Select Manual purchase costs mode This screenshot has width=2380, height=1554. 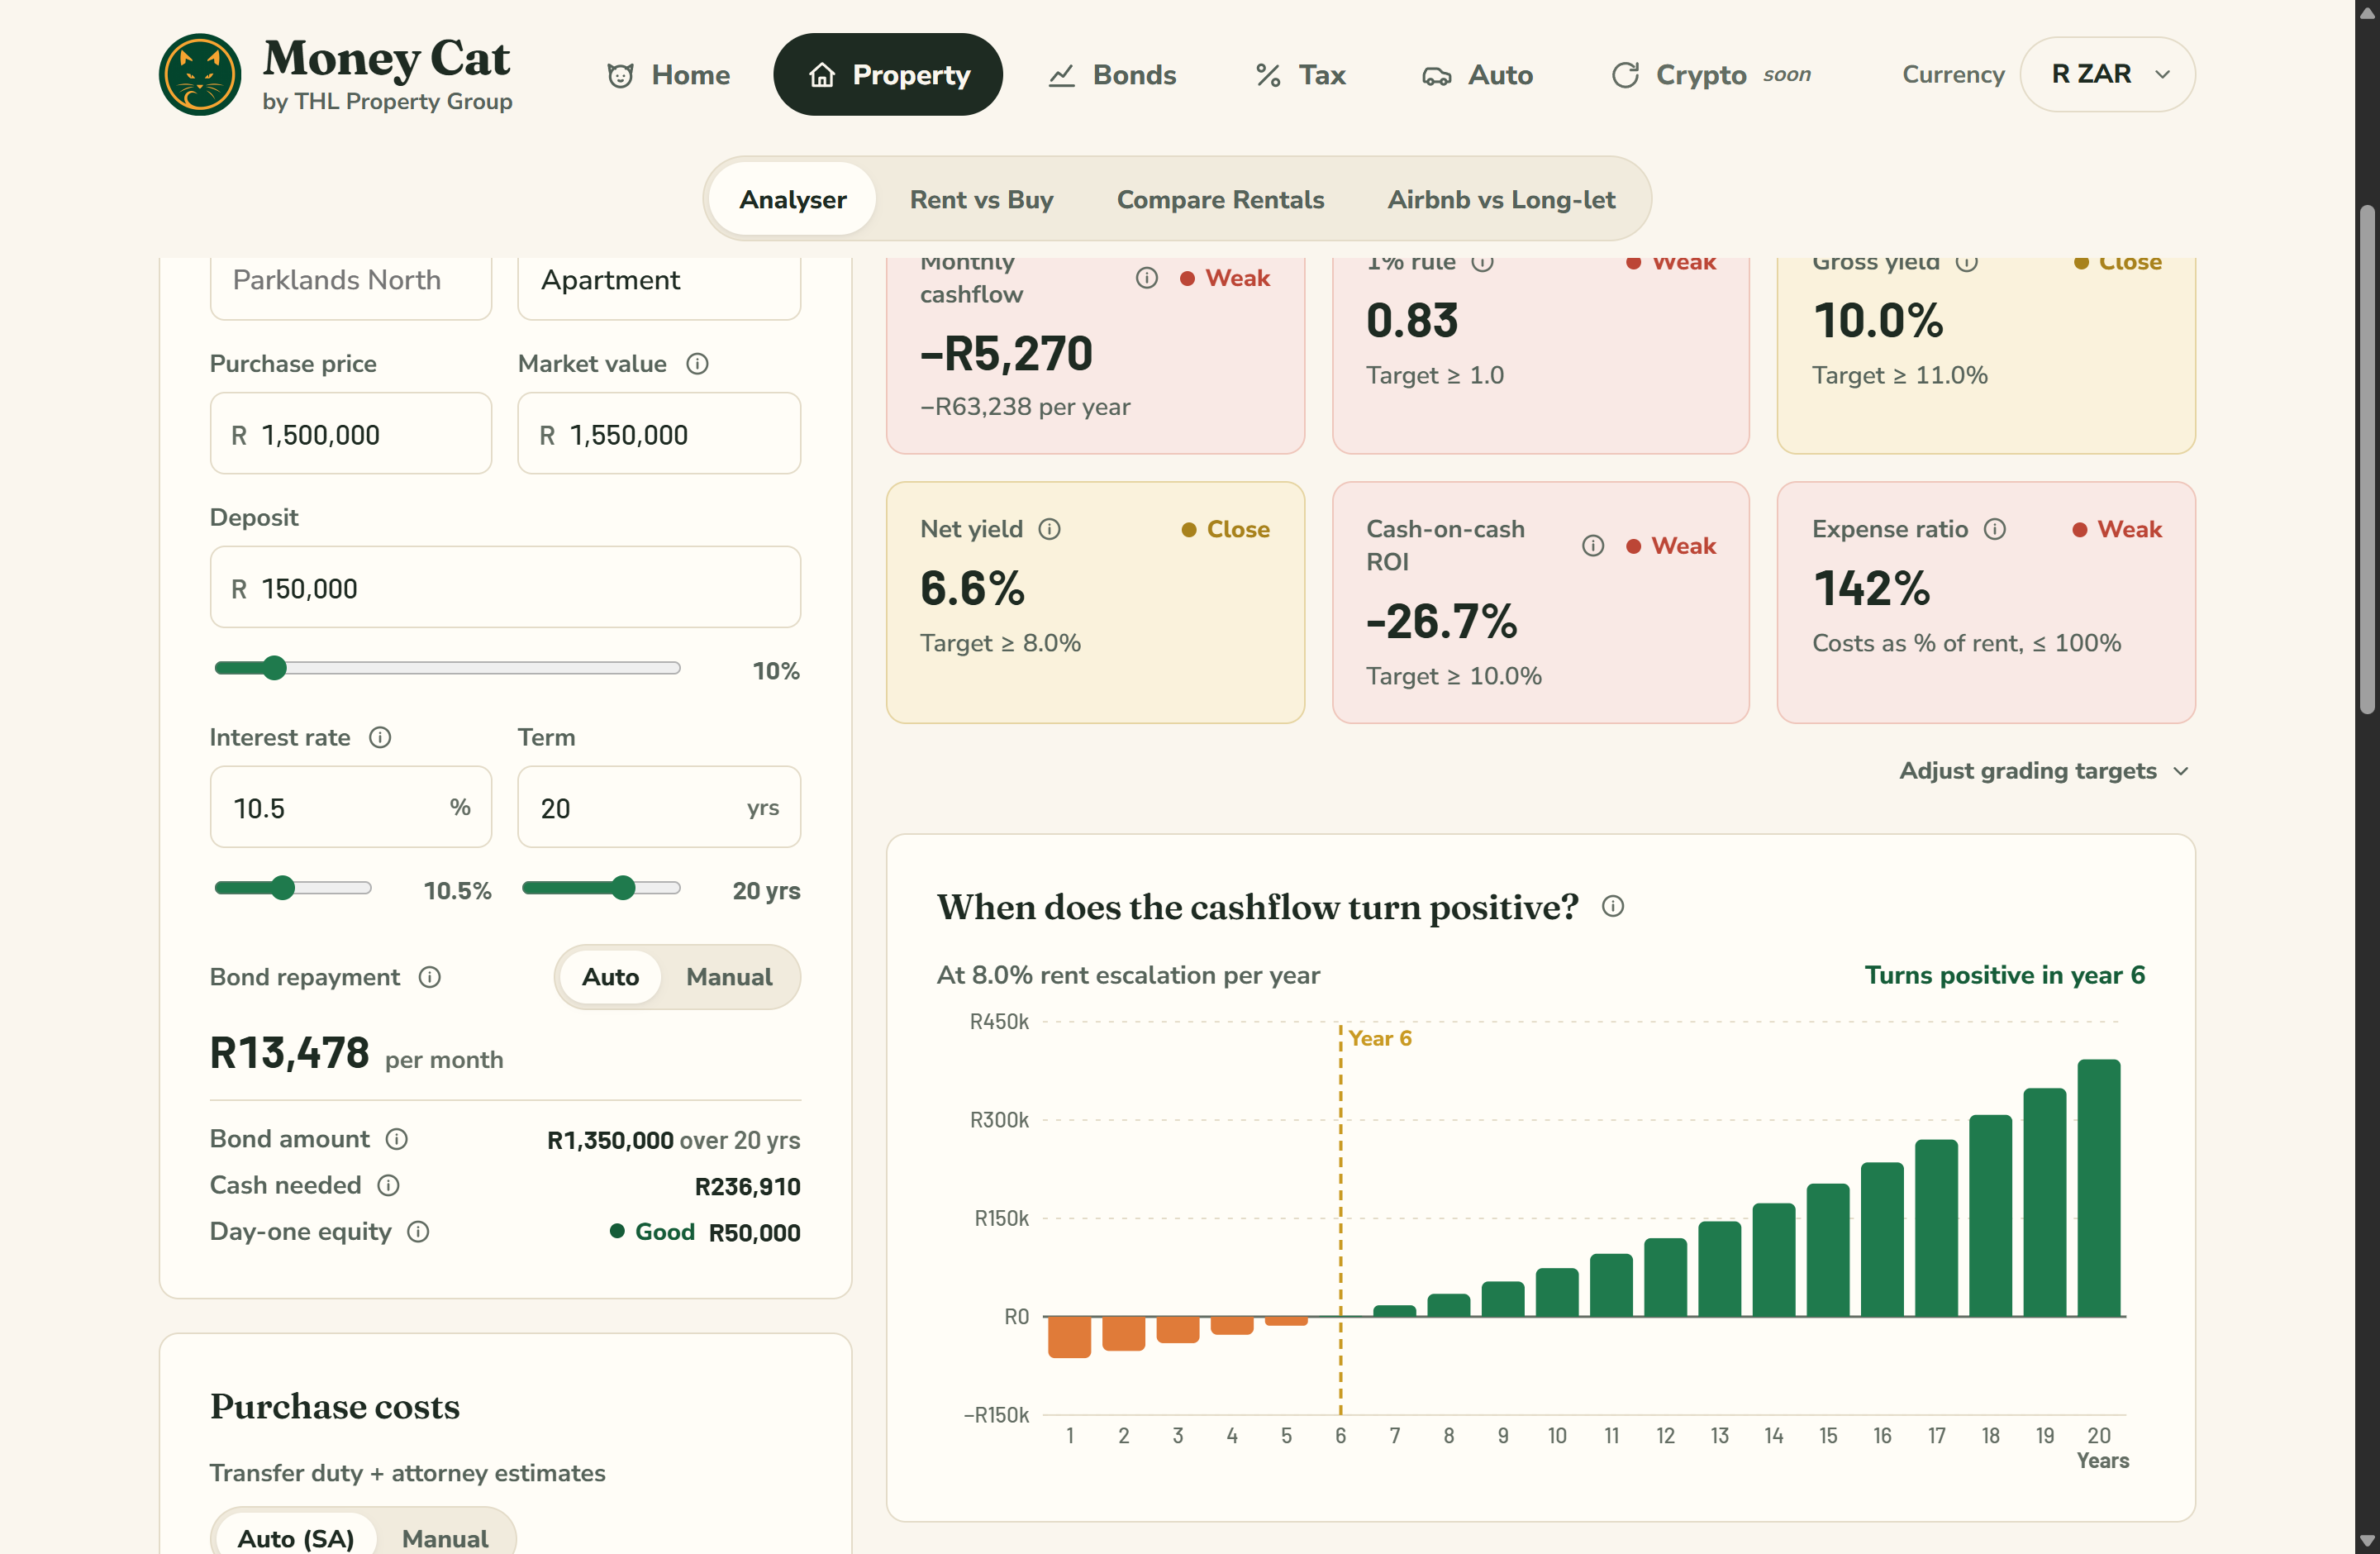(x=445, y=1537)
